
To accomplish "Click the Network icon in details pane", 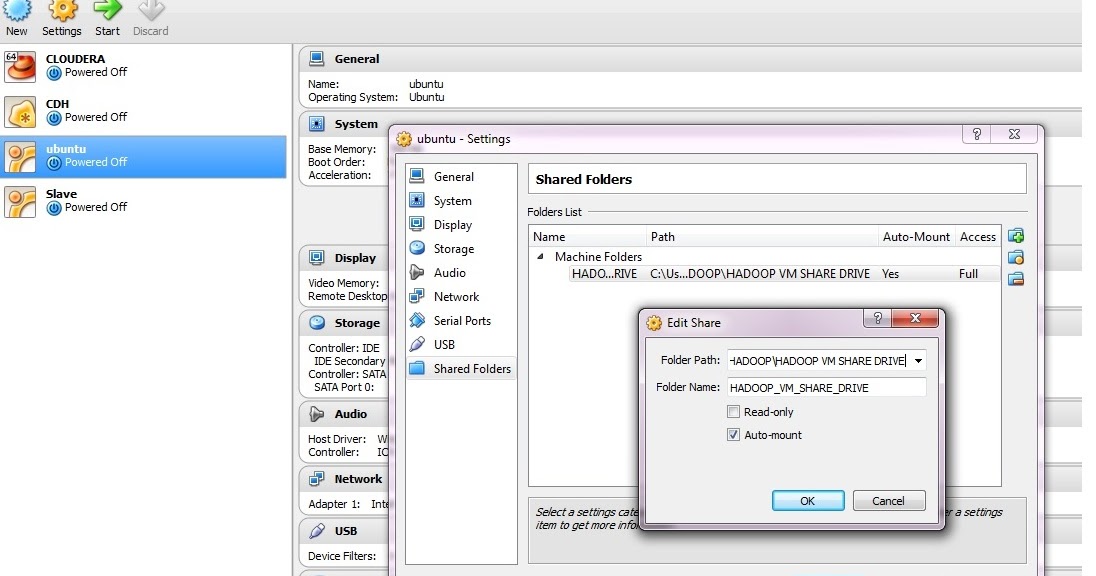I will pos(317,479).
